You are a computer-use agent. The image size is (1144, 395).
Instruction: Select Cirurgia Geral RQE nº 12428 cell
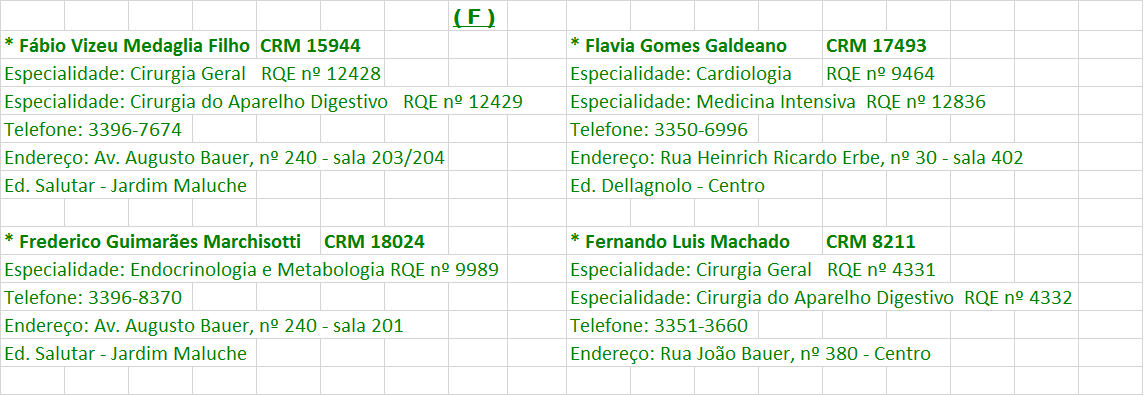pos(193,74)
